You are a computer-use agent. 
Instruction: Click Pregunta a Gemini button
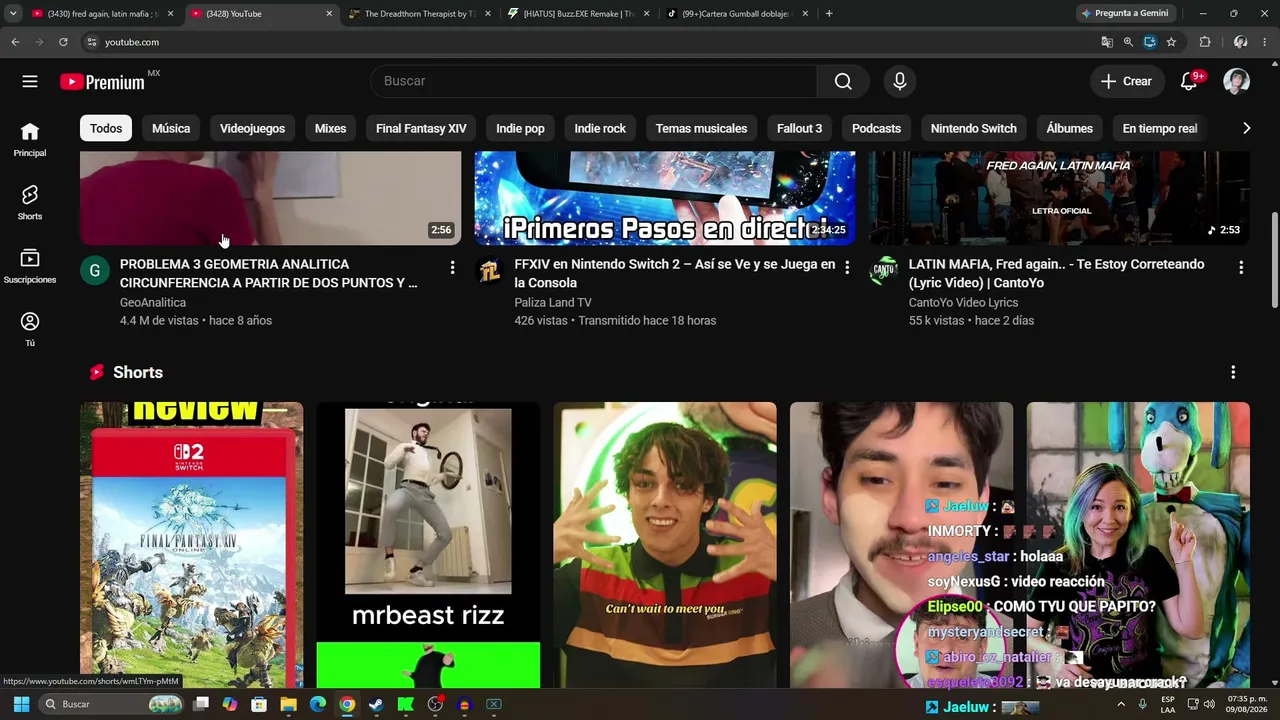tap(1125, 13)
